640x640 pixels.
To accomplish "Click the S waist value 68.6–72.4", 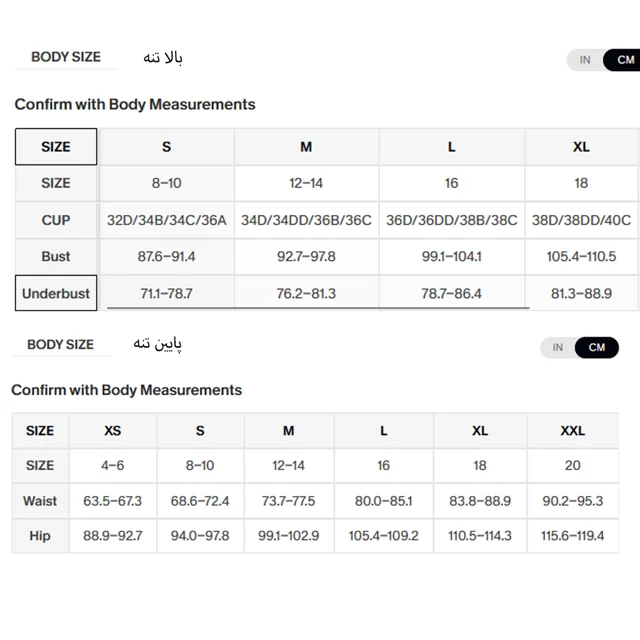I will 200,501.
